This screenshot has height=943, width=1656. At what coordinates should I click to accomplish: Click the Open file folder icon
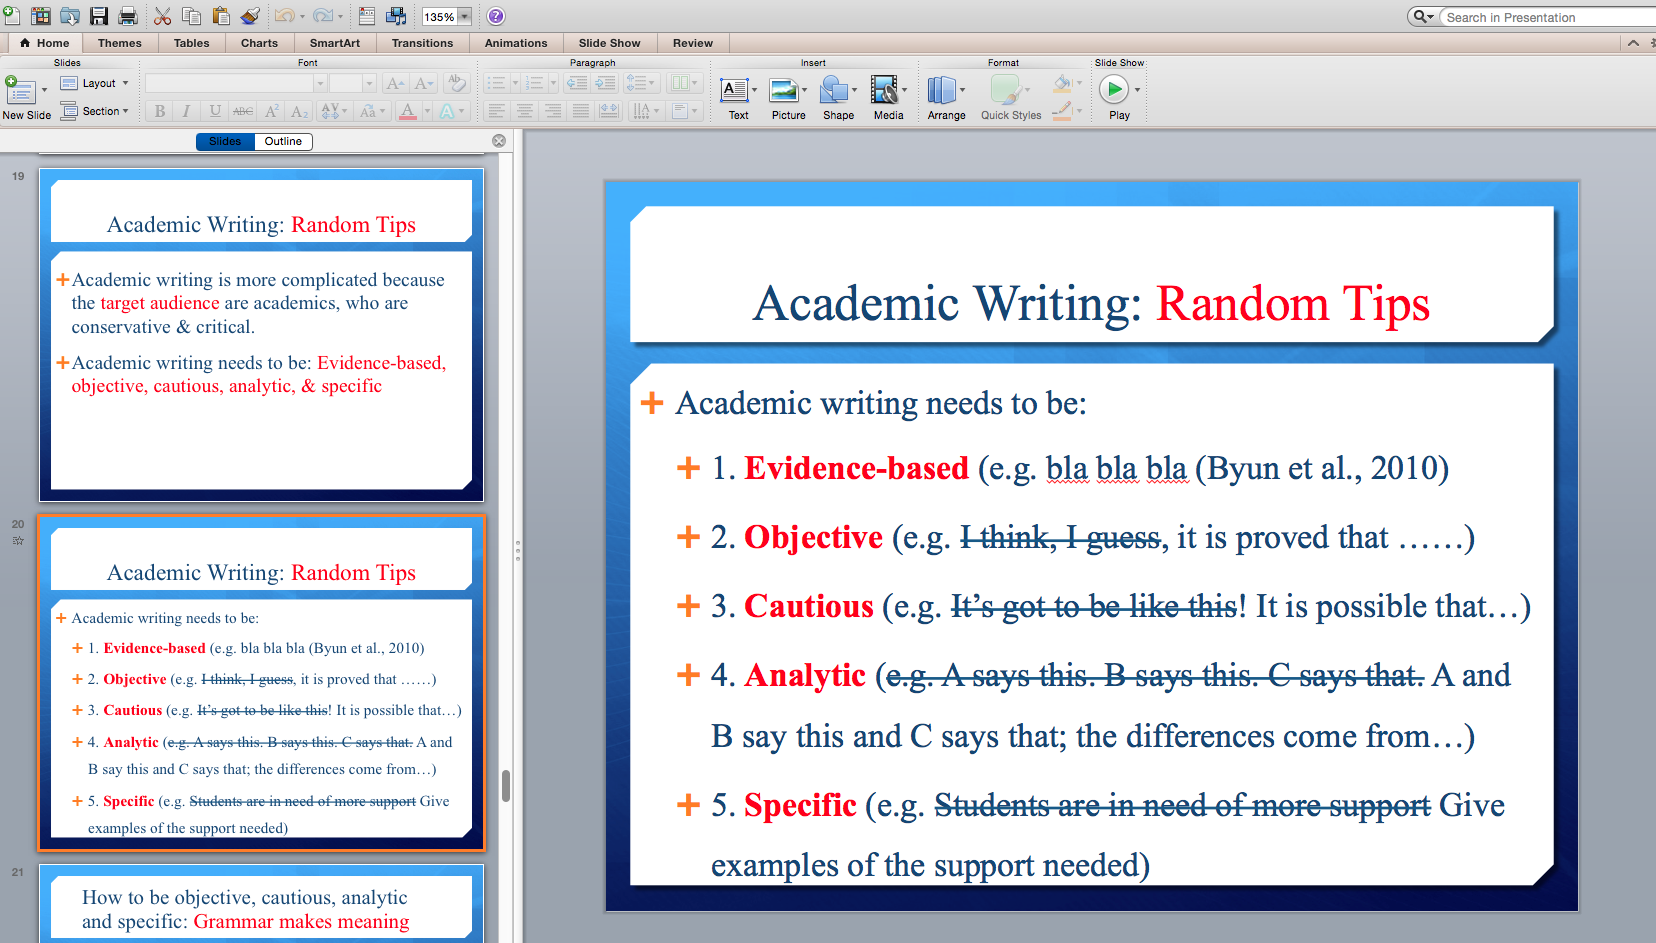tap(70, 16)
